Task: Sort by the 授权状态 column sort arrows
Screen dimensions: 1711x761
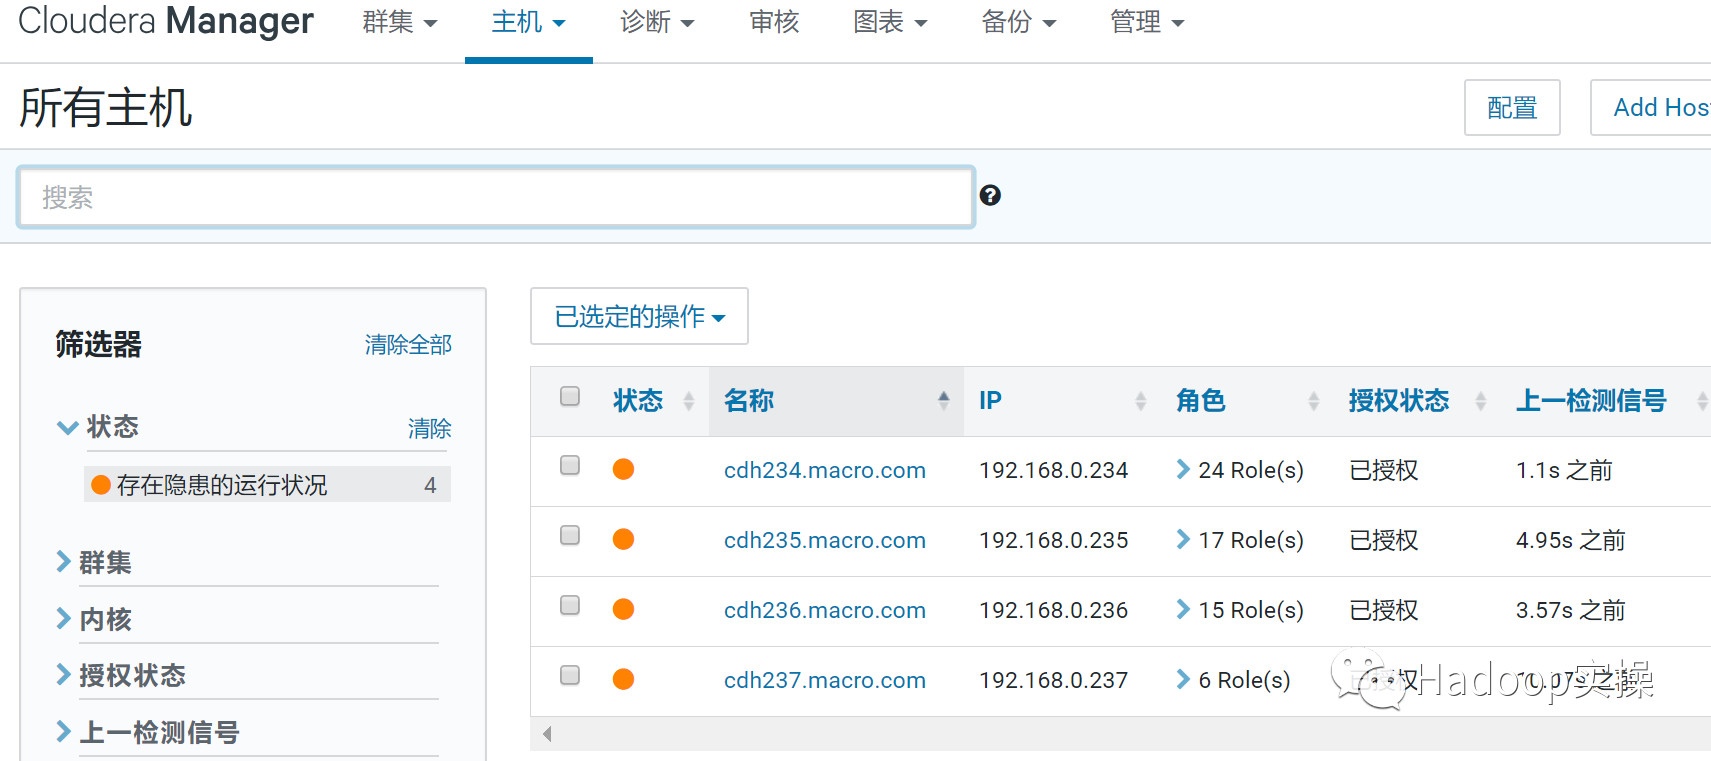Action: coord(1480,401)
